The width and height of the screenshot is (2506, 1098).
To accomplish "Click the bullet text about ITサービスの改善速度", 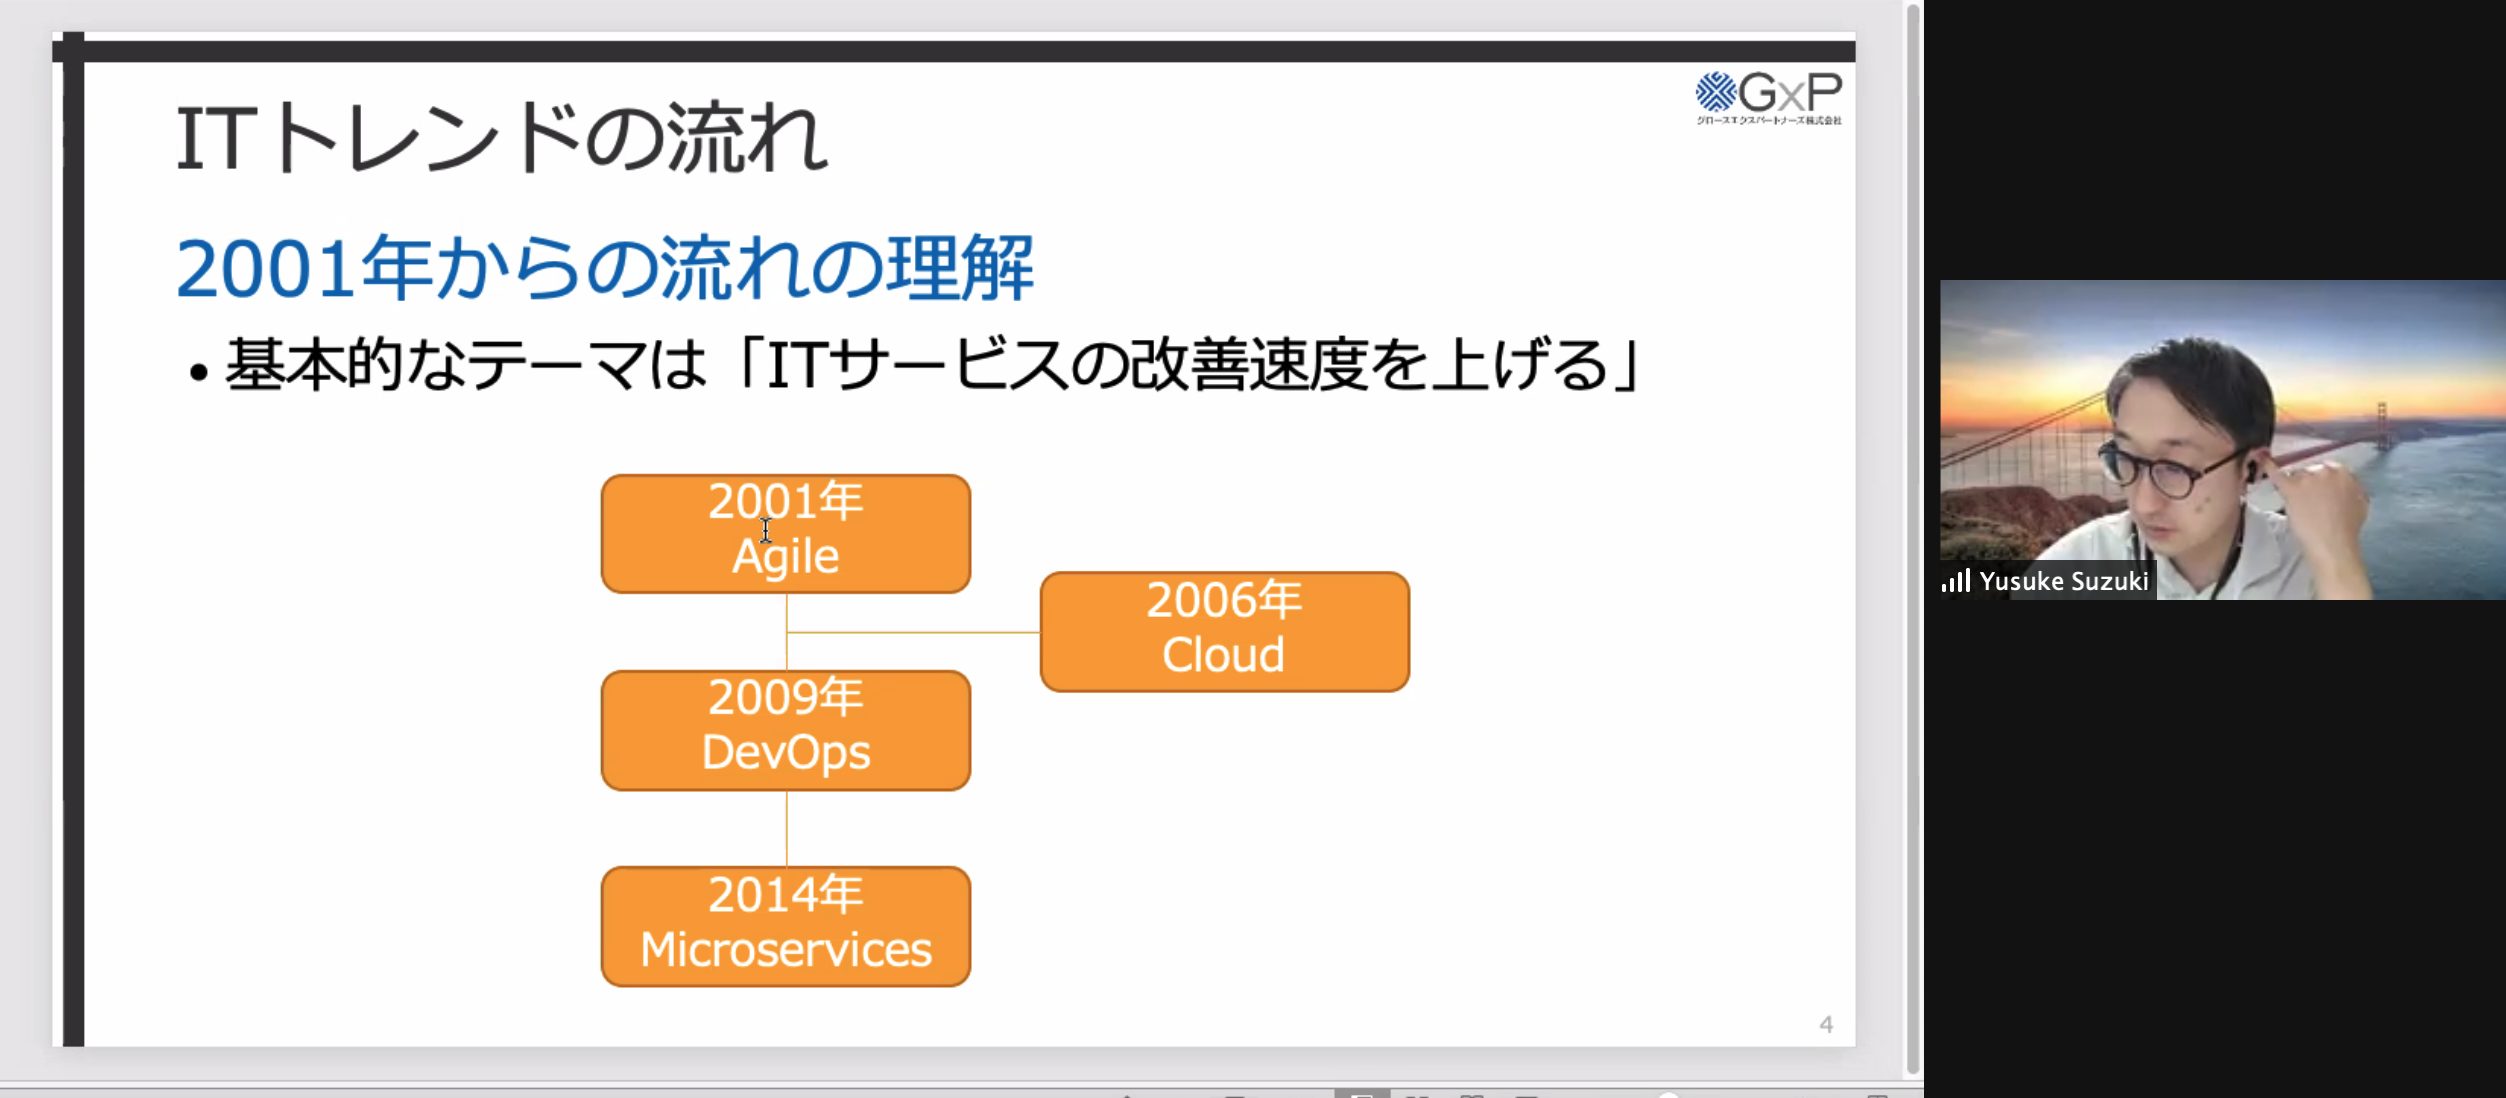I will [x=930, y=365].
